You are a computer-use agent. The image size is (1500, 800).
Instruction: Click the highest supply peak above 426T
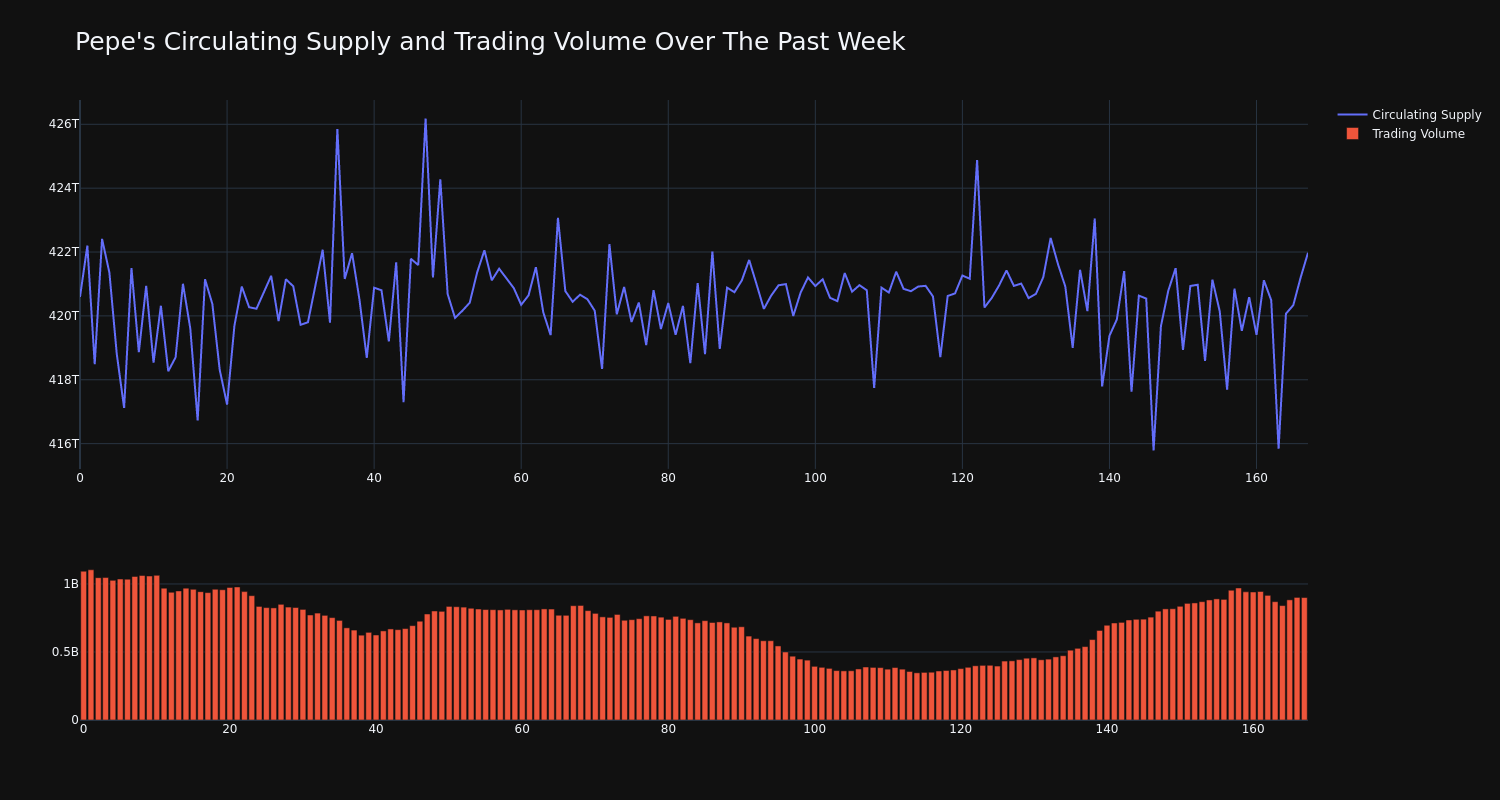click(x=425, y=120)
